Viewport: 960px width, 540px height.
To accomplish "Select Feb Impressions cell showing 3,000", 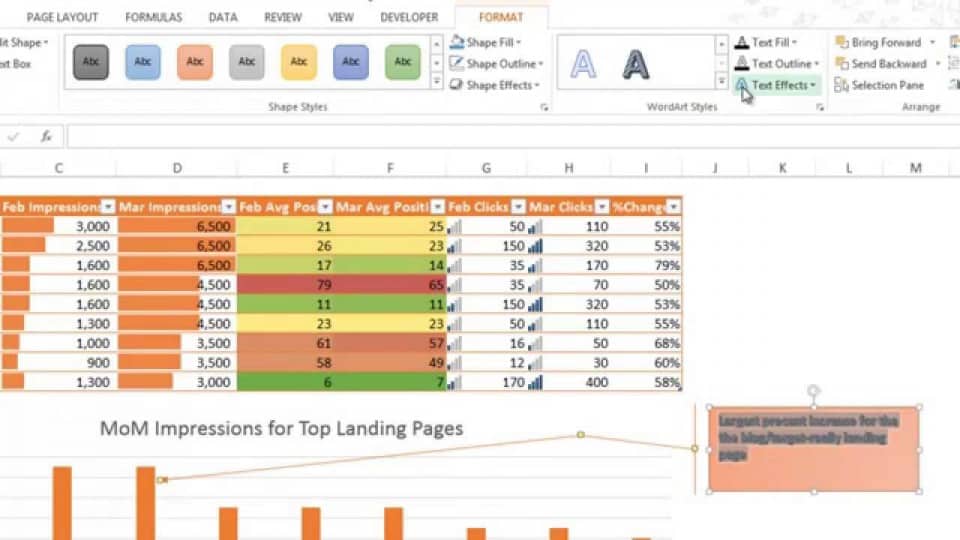I will click(x=58, y=226).
